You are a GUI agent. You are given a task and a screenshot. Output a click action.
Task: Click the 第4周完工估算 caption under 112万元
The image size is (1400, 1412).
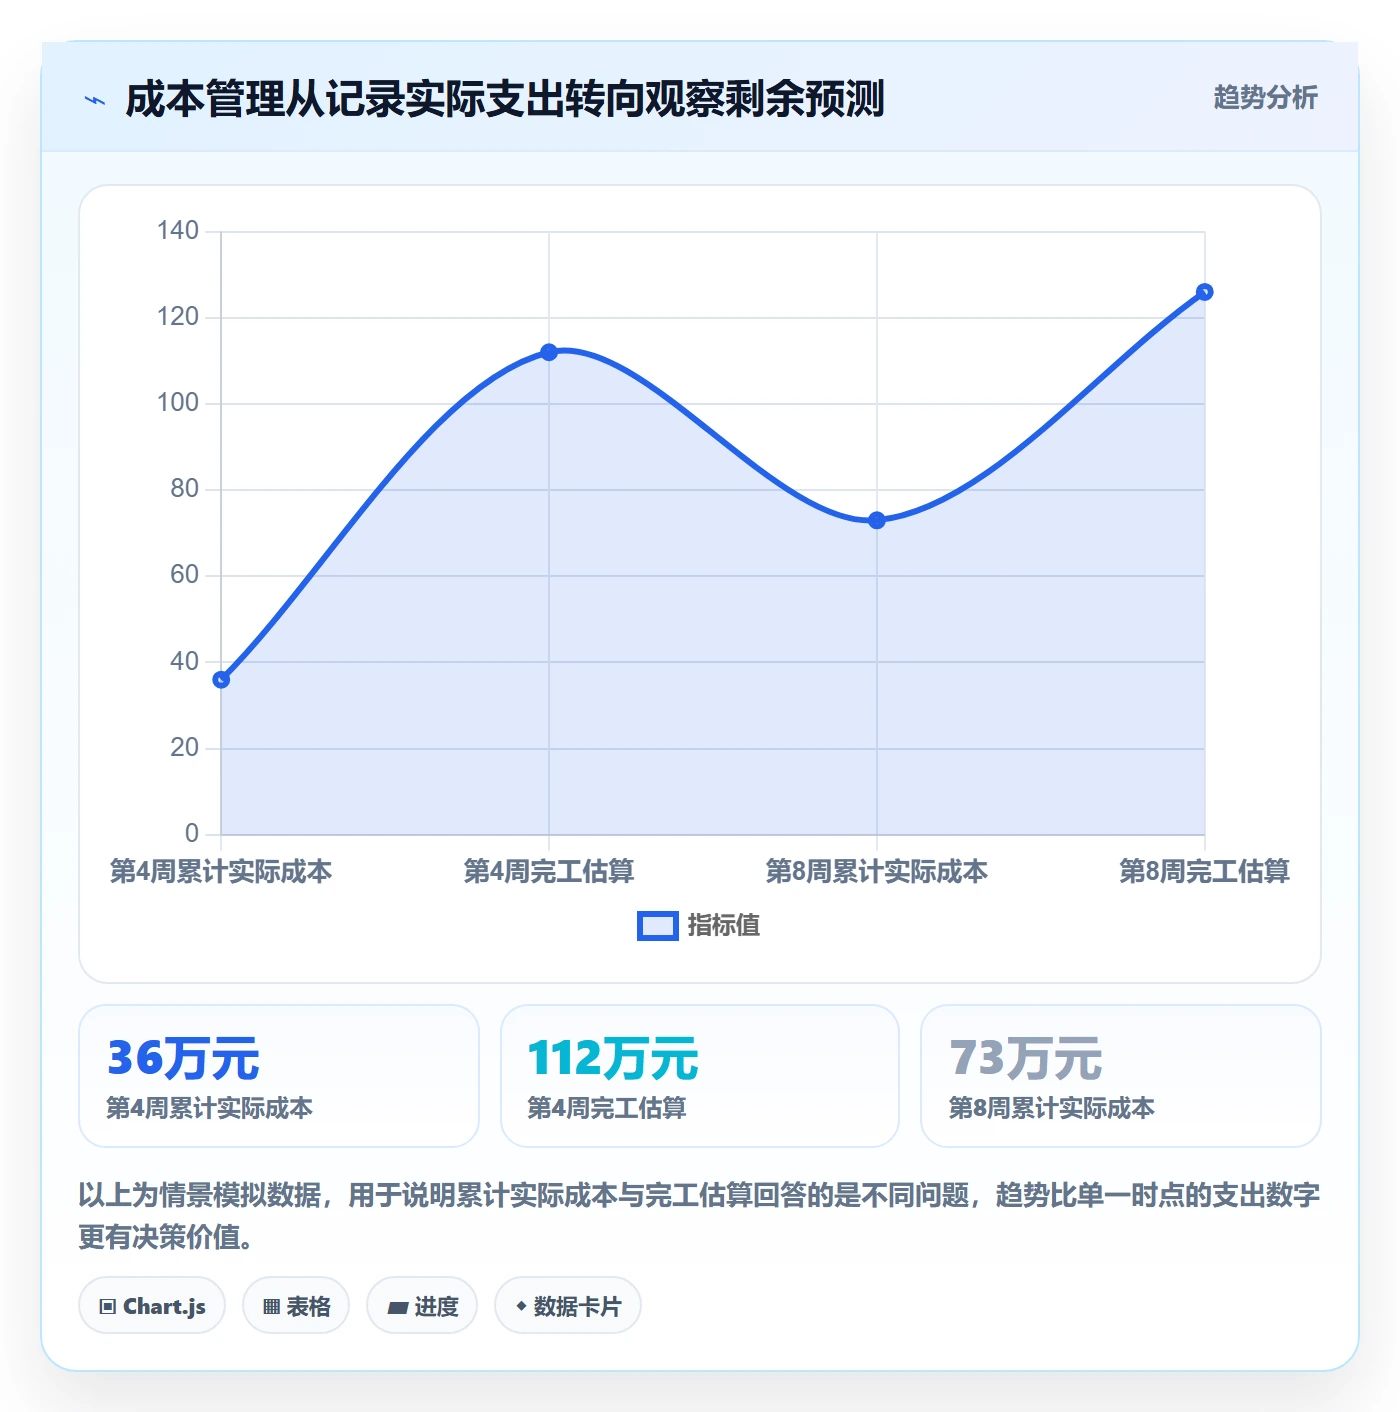click(607, 1108)
